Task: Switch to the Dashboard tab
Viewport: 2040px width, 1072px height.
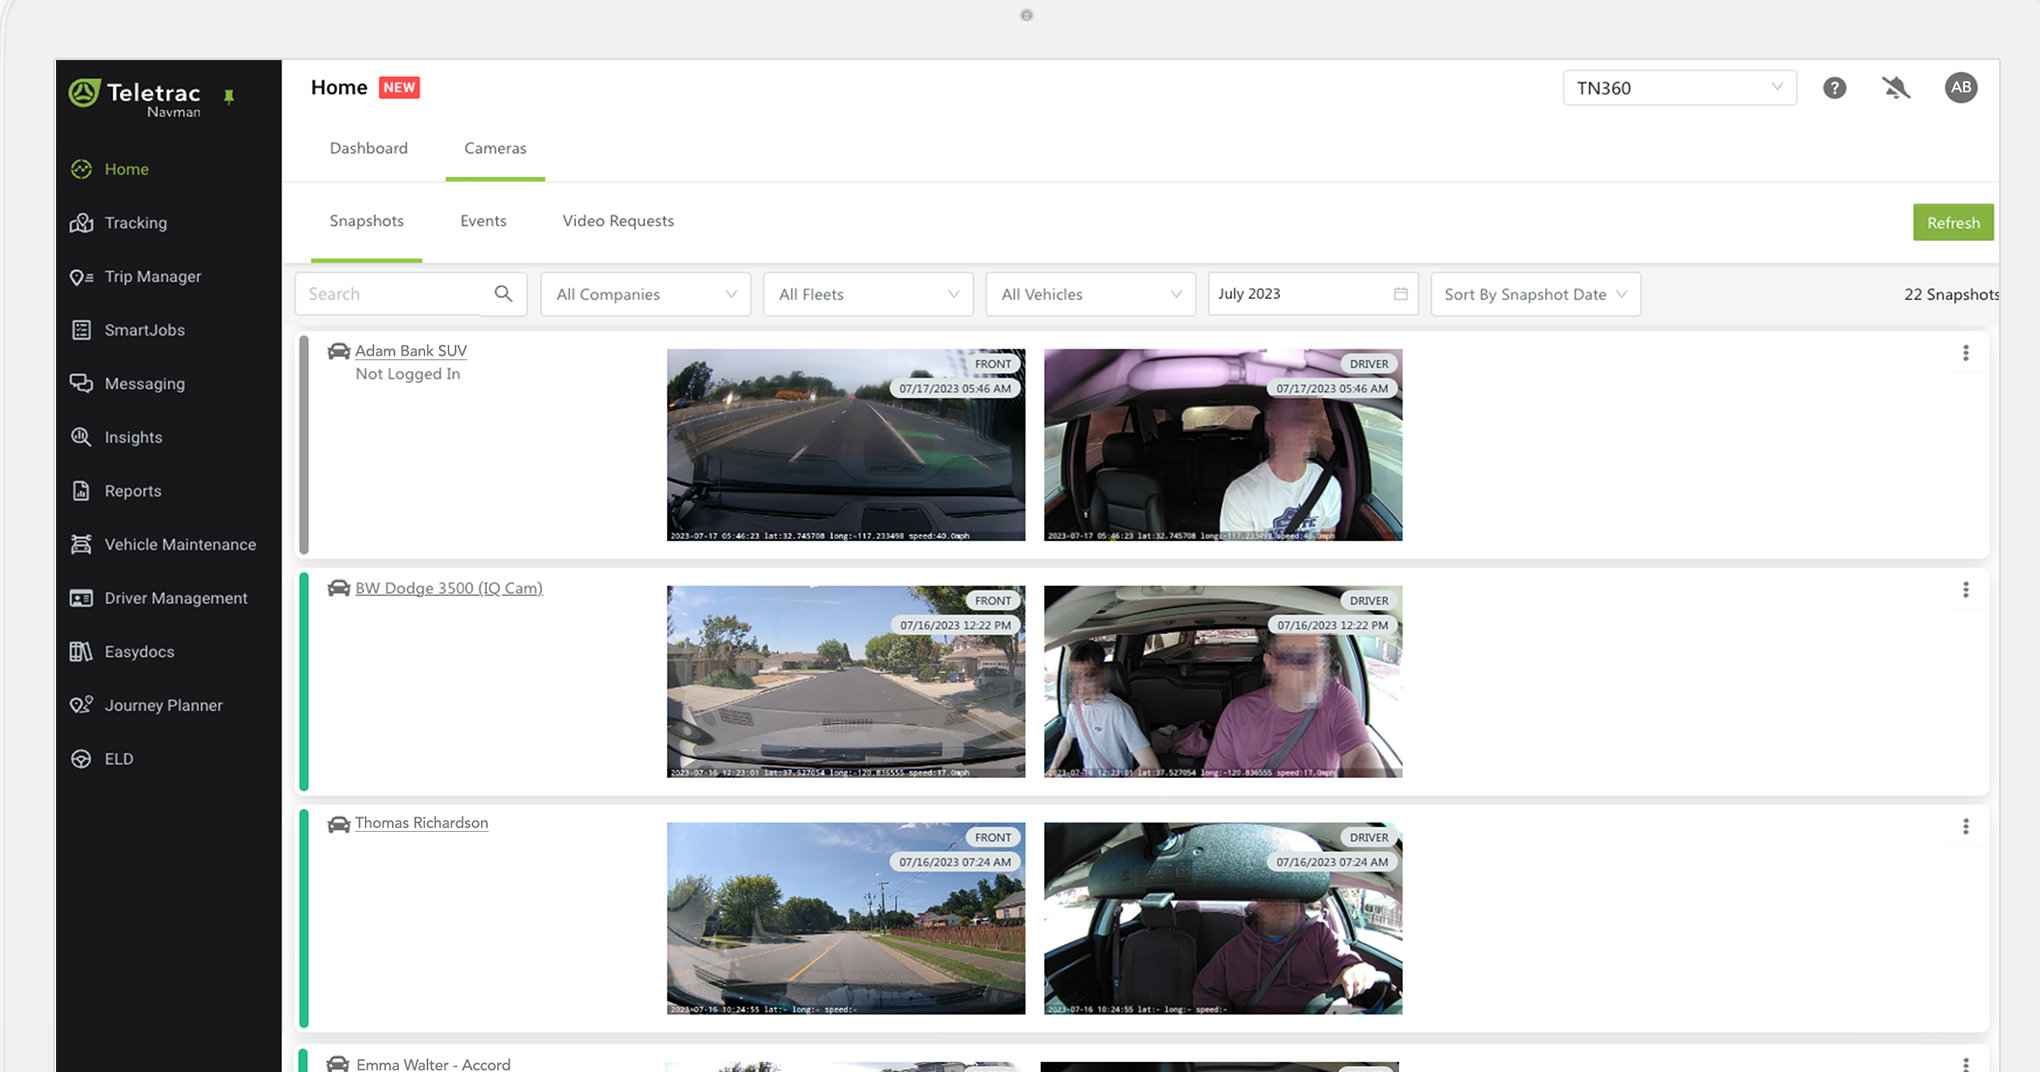Action: pos(369,148)
